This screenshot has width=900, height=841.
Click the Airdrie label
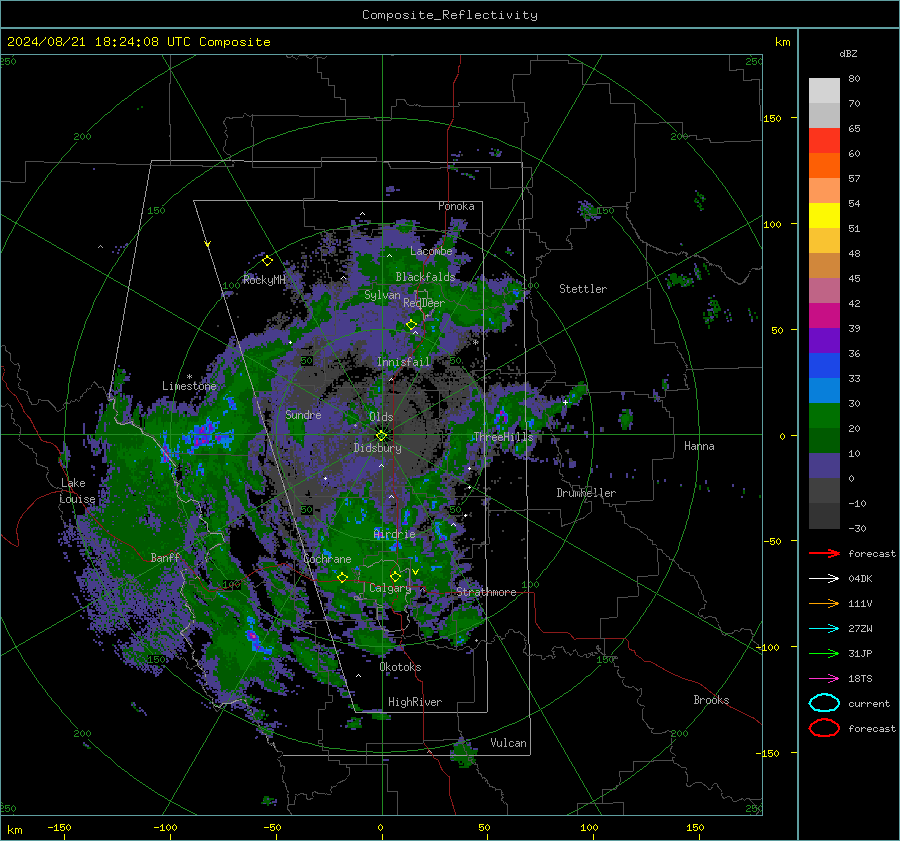[x=394, y=534]
